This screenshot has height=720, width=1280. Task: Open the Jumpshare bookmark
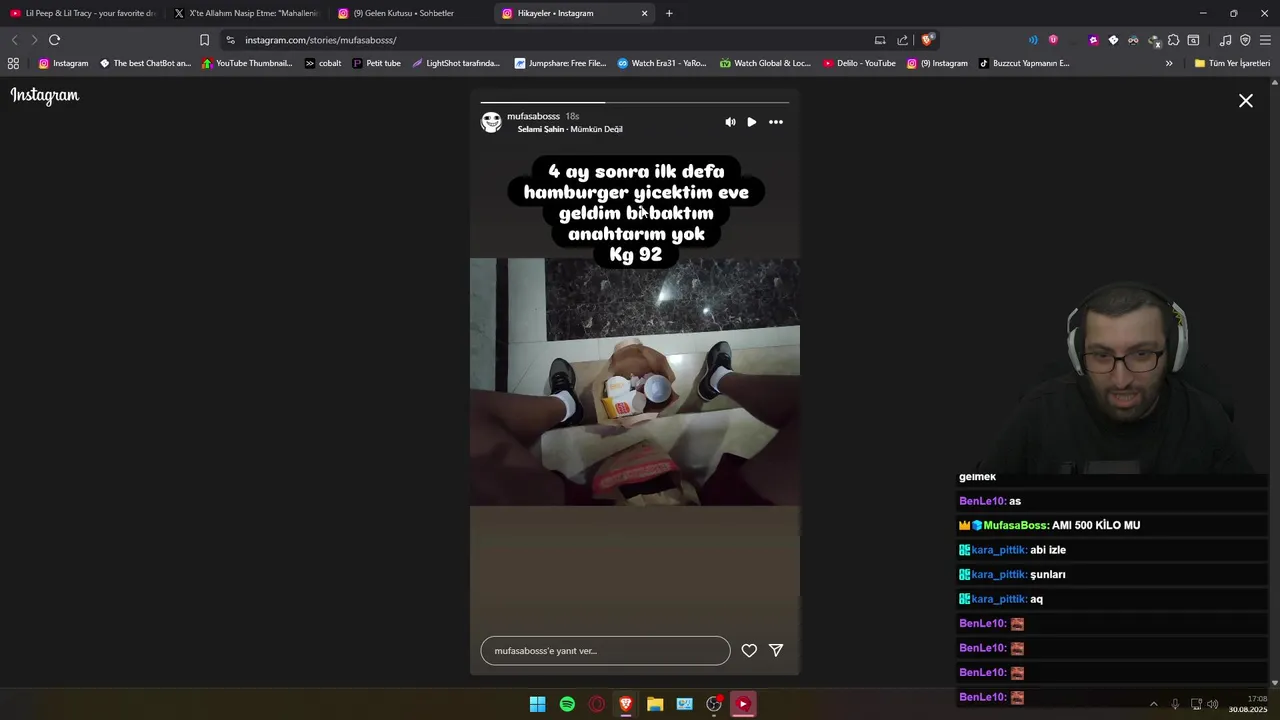pyautogui.click(x=560, y=63)
